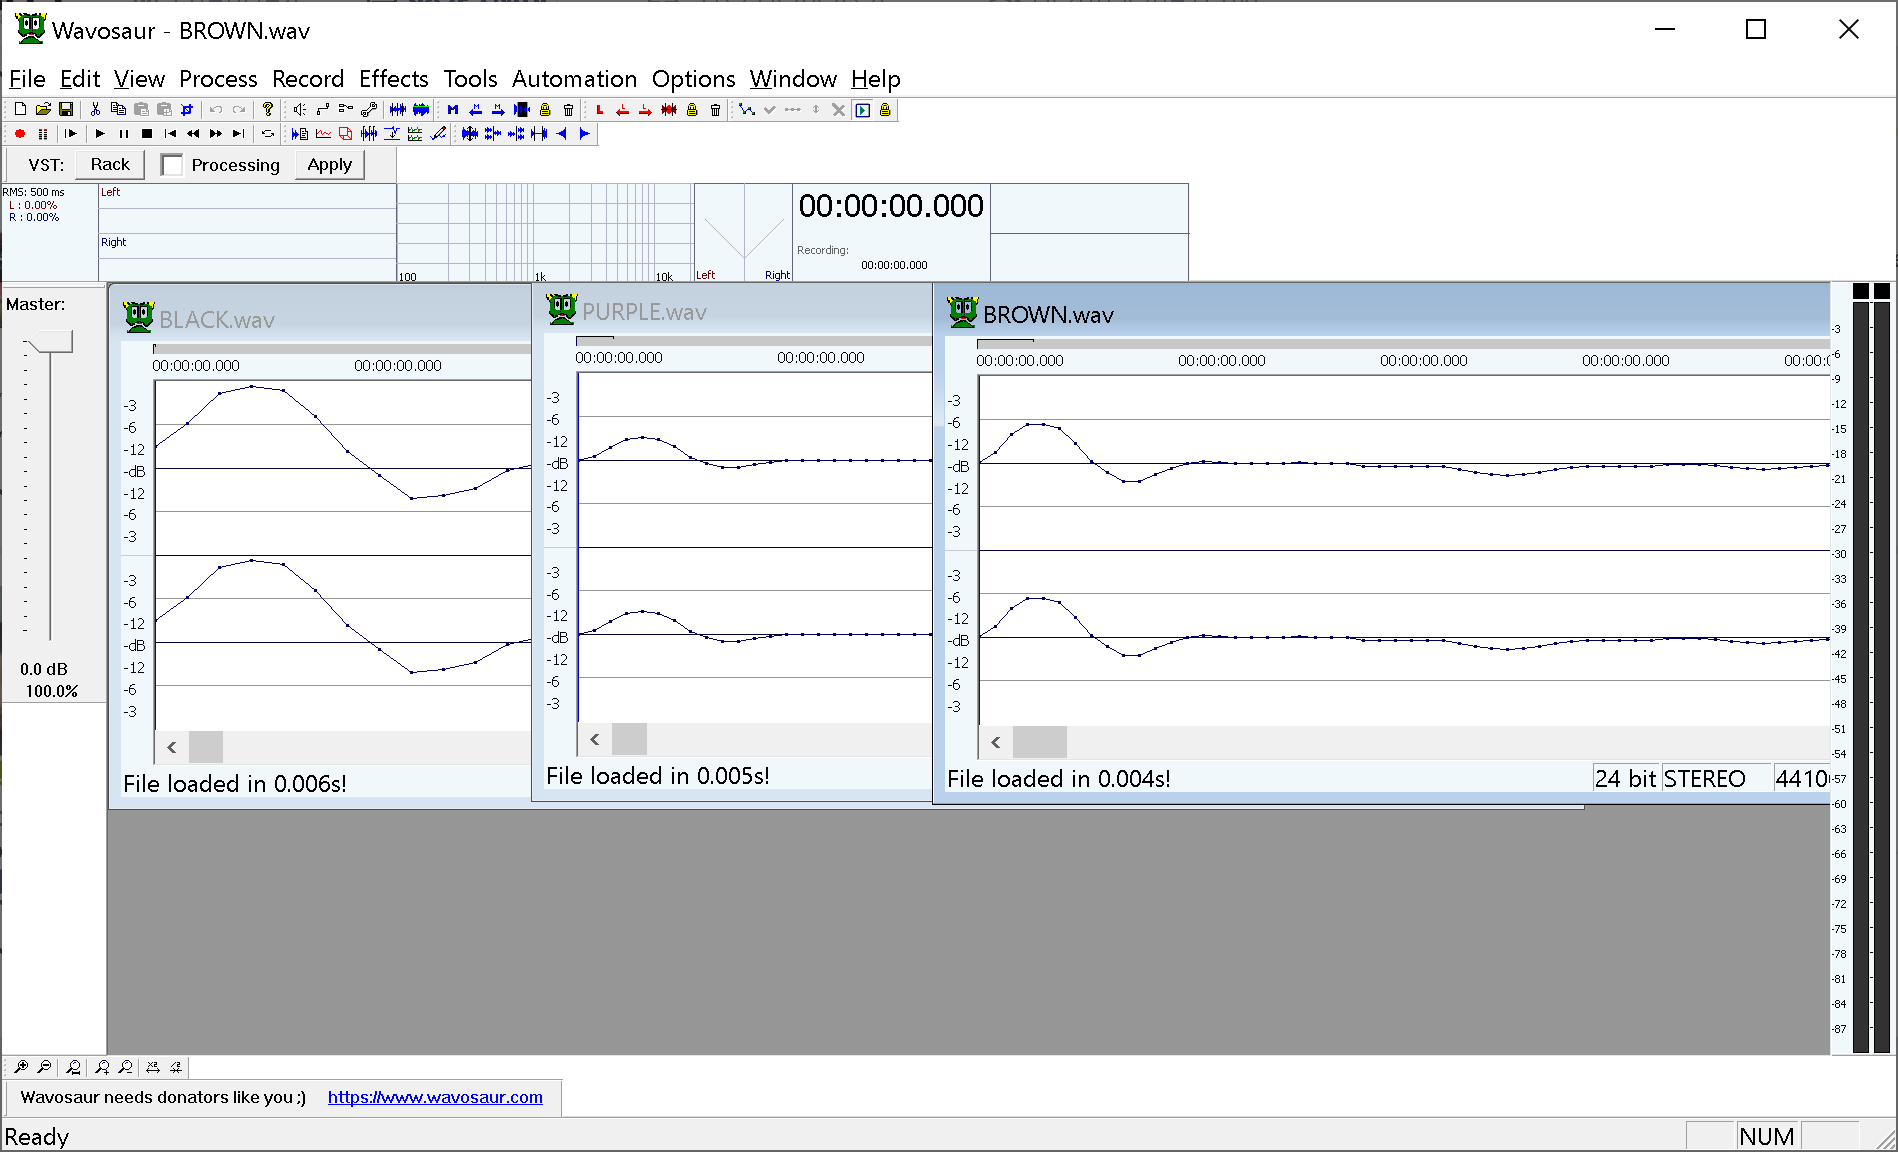
Task: Toggle the red 3D spectrum cube icon
Action: 346,134
